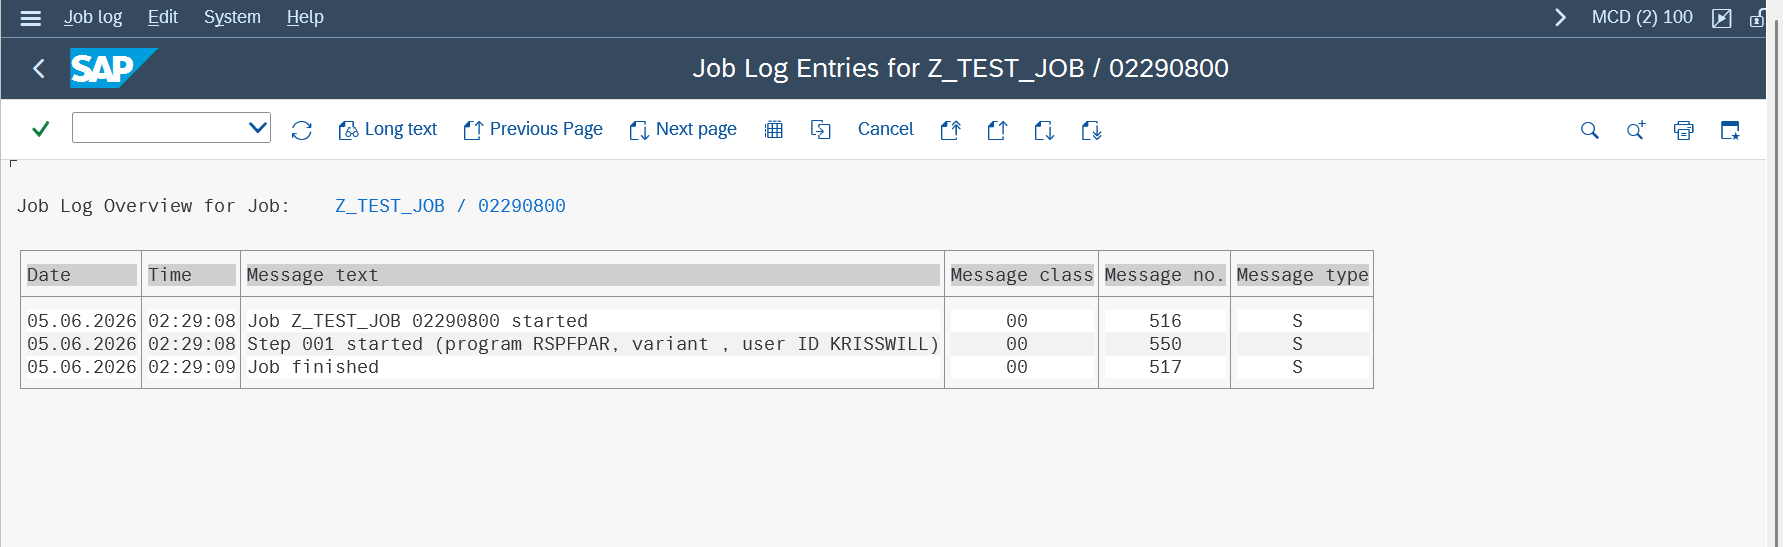Open the Job log menu
This screenshot has height=547, width=1783.
point(93,17)
